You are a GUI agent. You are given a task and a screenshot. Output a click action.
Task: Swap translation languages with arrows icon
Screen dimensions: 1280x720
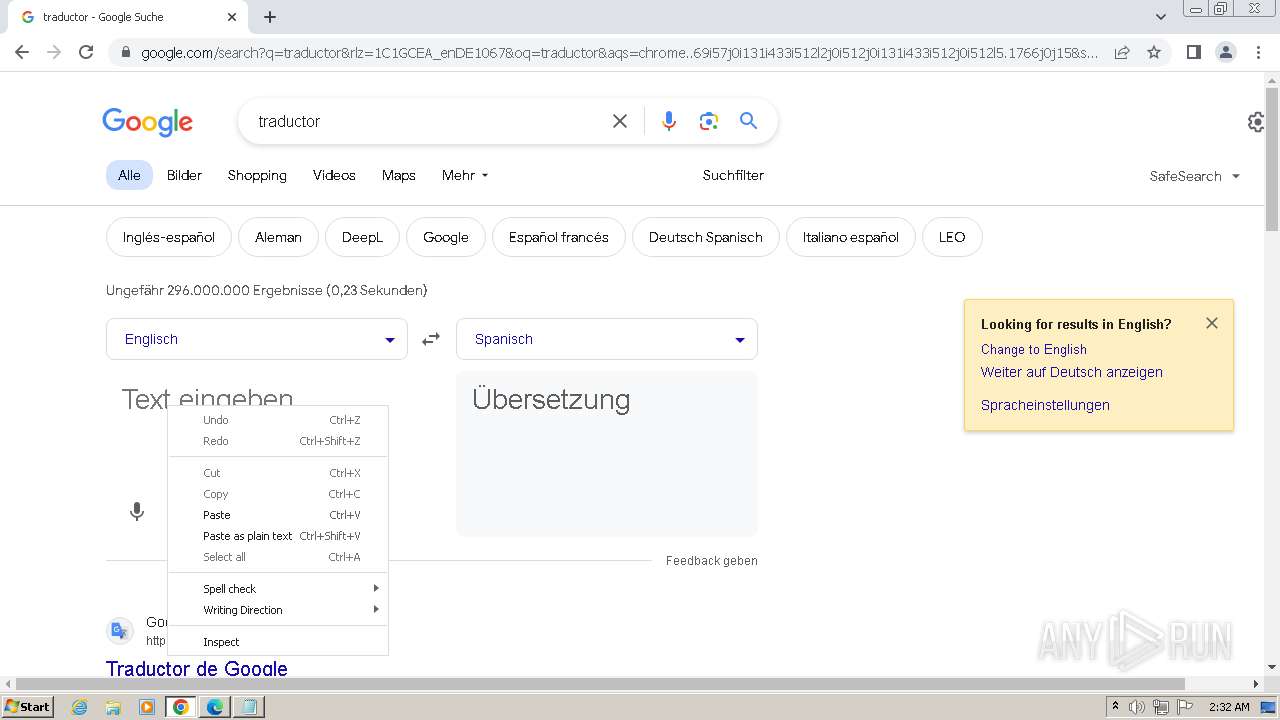[x=431, y=339]
